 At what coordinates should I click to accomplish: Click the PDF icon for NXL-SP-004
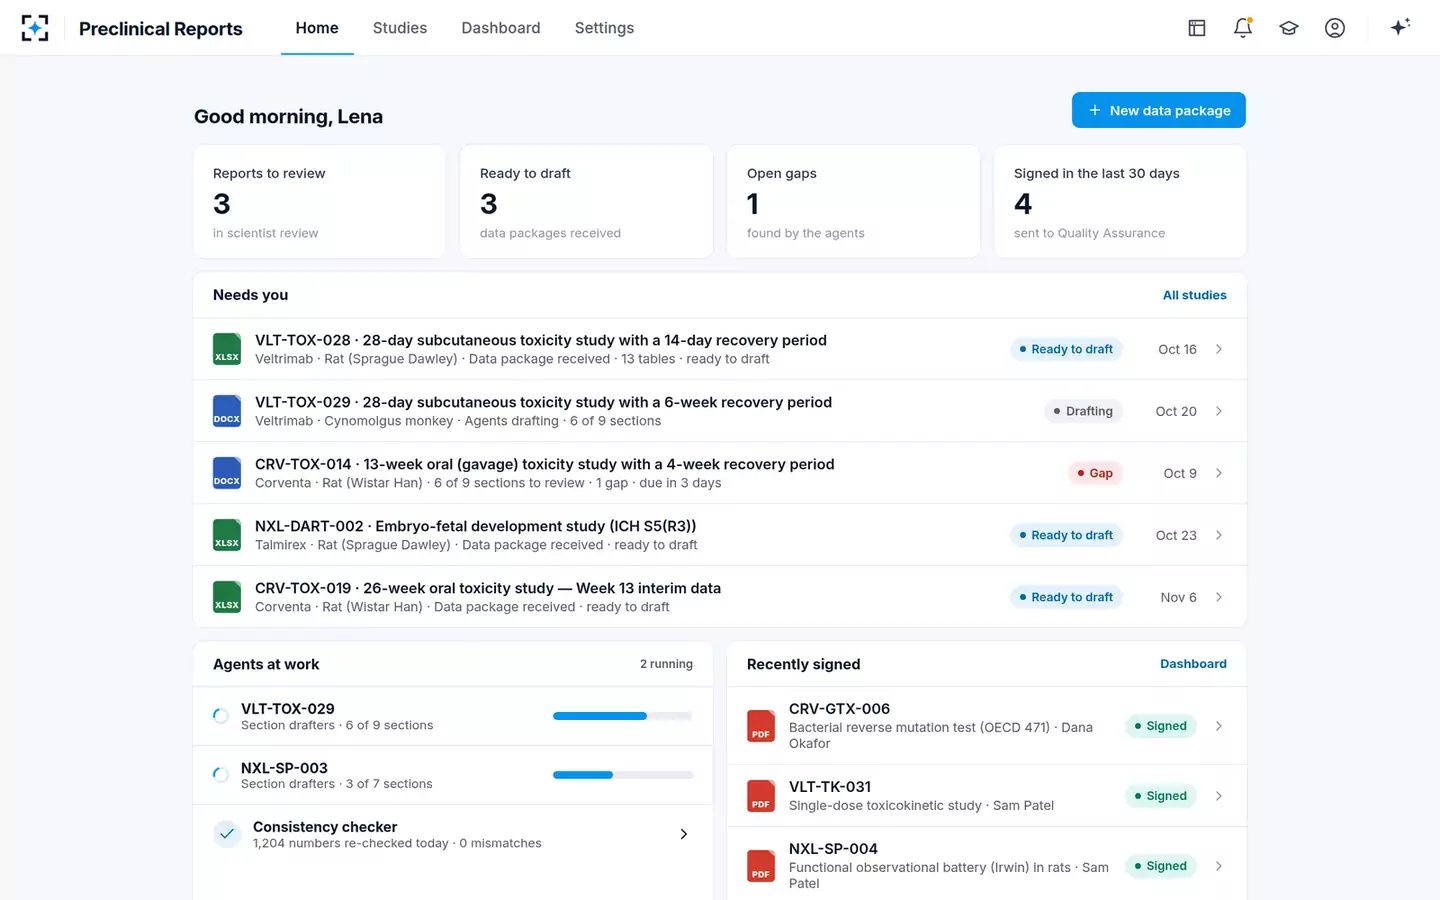point(761,866)
